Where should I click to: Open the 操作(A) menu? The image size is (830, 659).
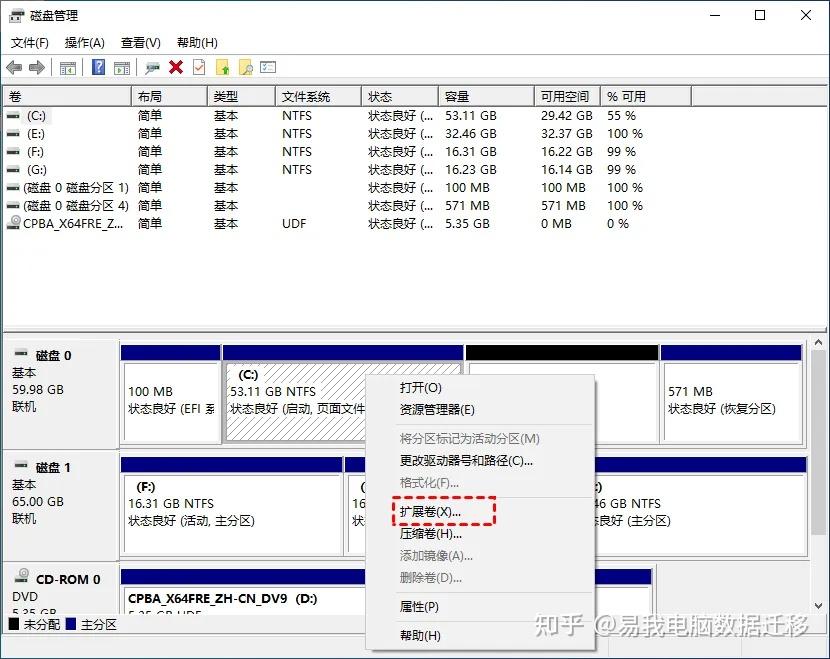click(85, 43)
